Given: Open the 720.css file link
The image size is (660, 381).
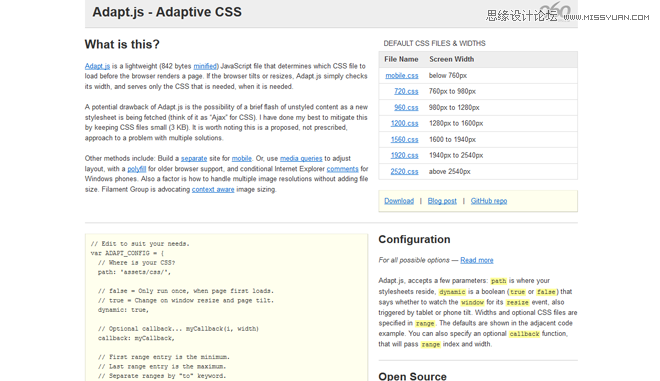Looking at the screenshot, I should click(406, 91).
